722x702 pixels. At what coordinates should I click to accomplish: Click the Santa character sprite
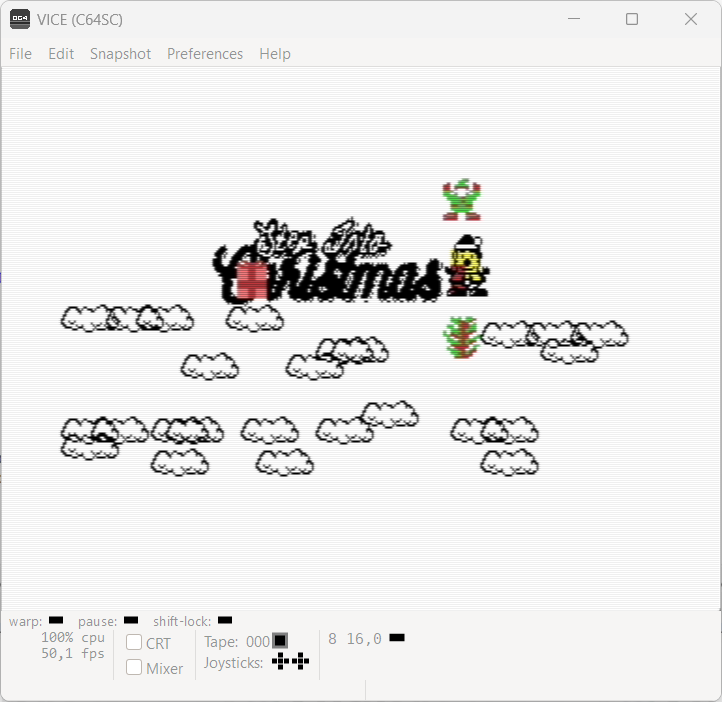point(467,266)
